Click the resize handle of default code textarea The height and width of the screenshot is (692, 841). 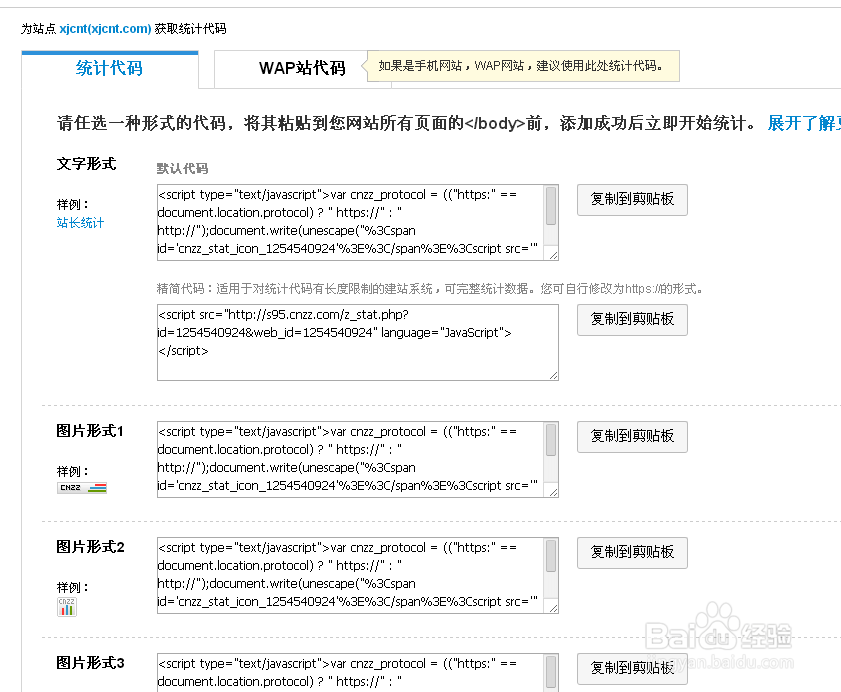pos(553,255)
